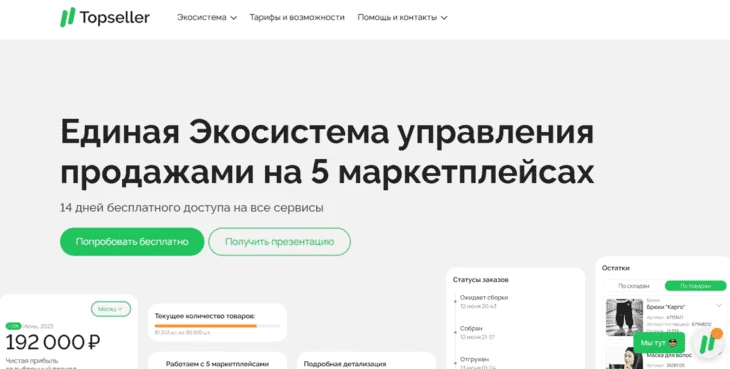
Task: Open «Тарифы и возможности» menu item
Action: coord(297,17)
